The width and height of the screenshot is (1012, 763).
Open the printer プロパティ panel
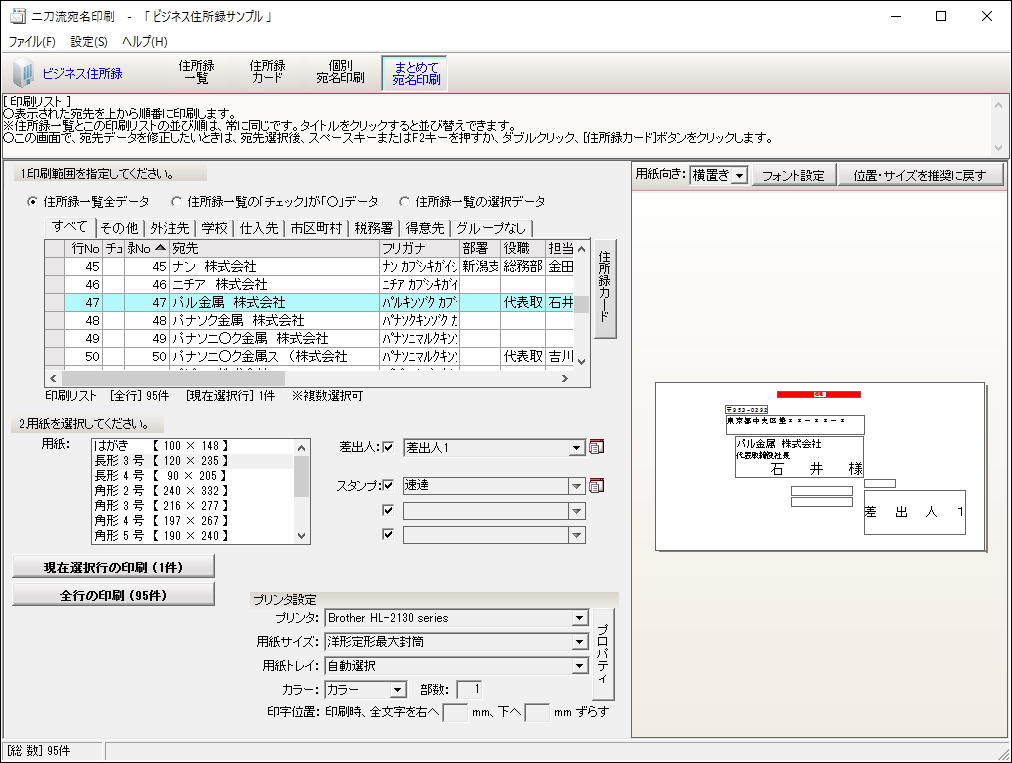[x=604, y=653]
